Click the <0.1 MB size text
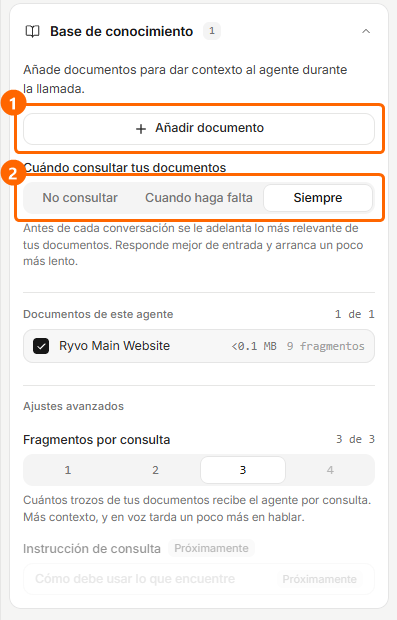The image size is (397, 620). (x=254, y=346)
